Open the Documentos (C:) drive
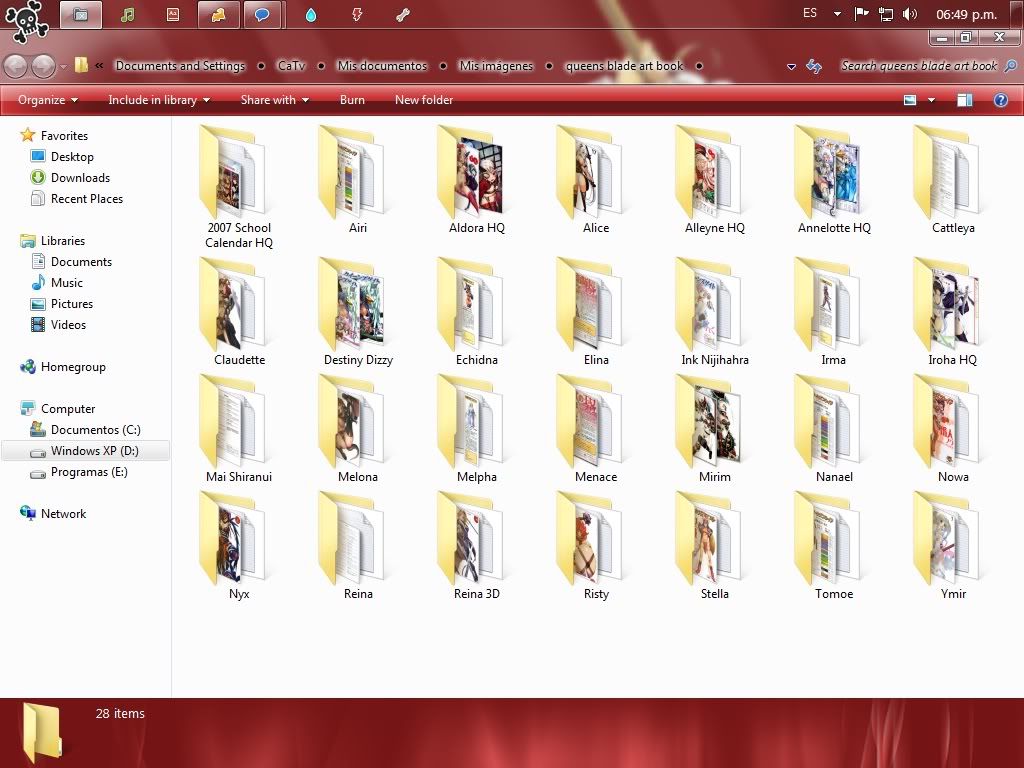 [x=85, y=430]
